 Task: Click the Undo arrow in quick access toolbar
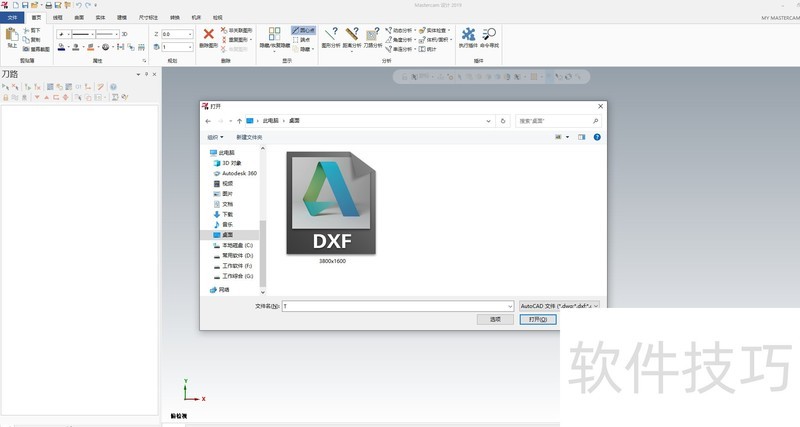[79, 5]
